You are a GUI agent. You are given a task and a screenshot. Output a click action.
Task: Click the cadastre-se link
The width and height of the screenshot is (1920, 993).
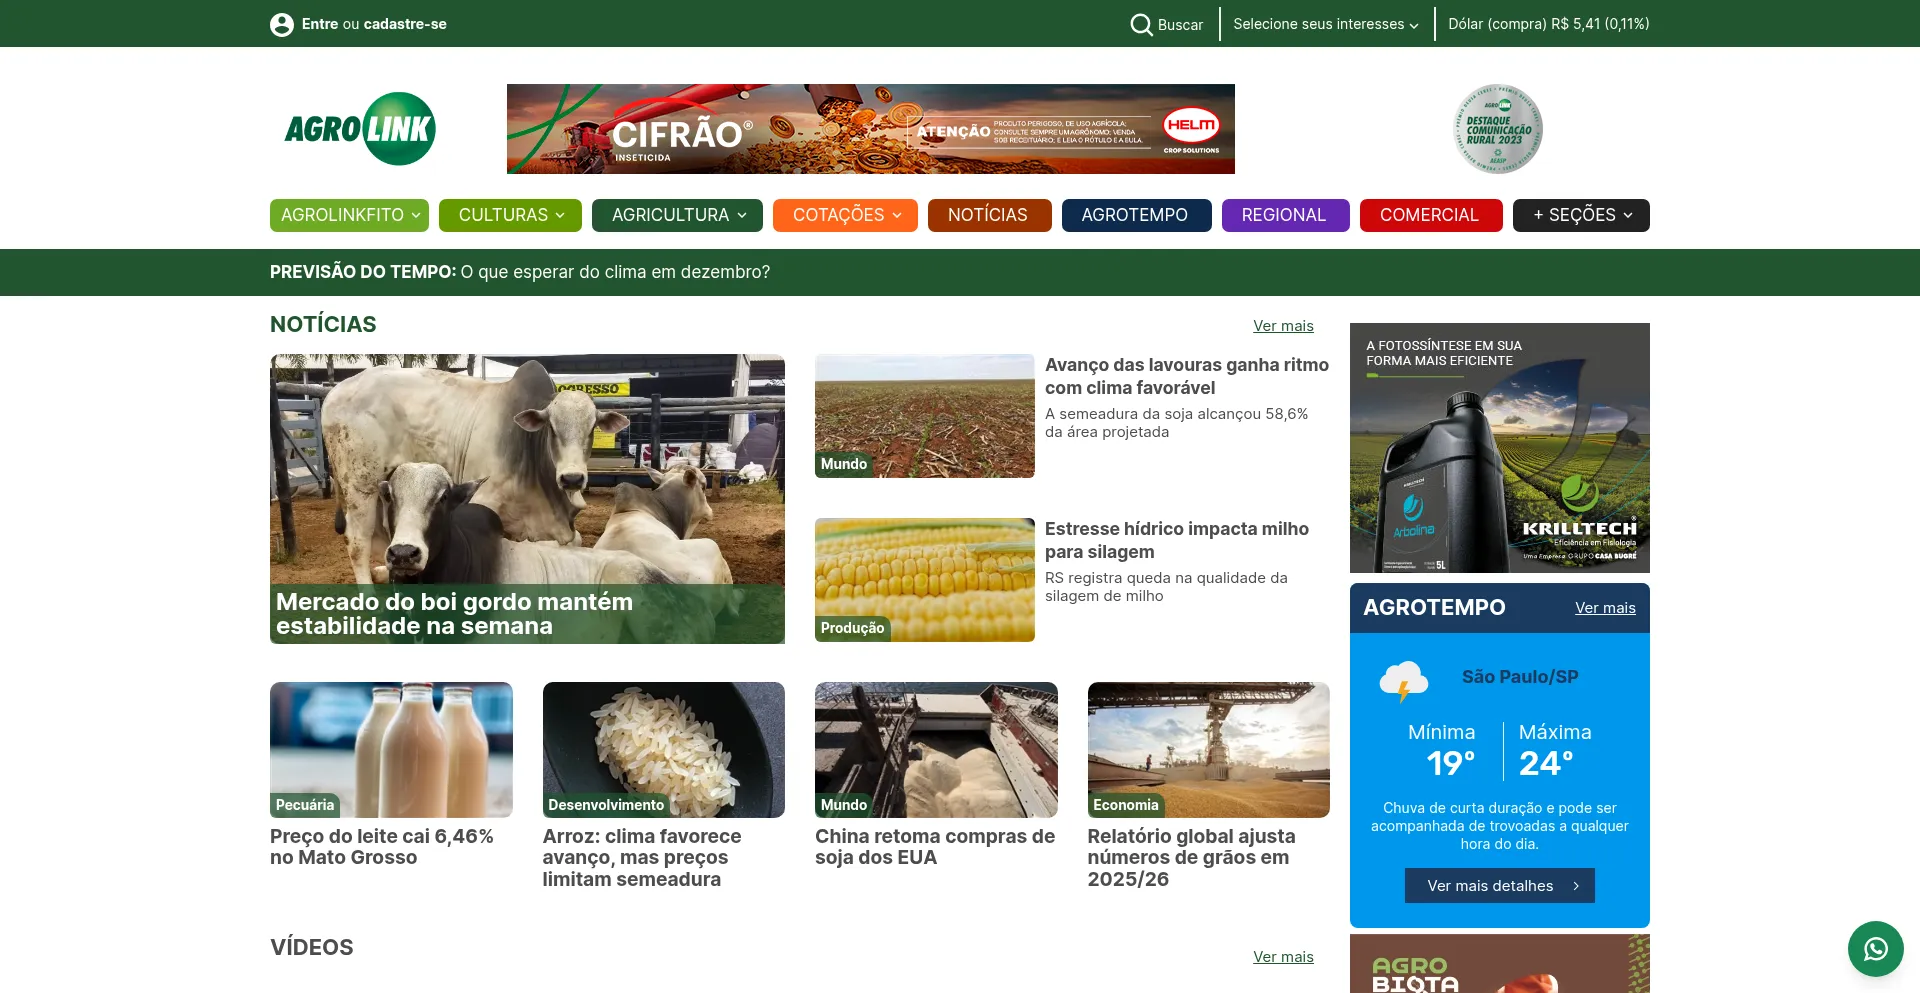pos(404,23)
